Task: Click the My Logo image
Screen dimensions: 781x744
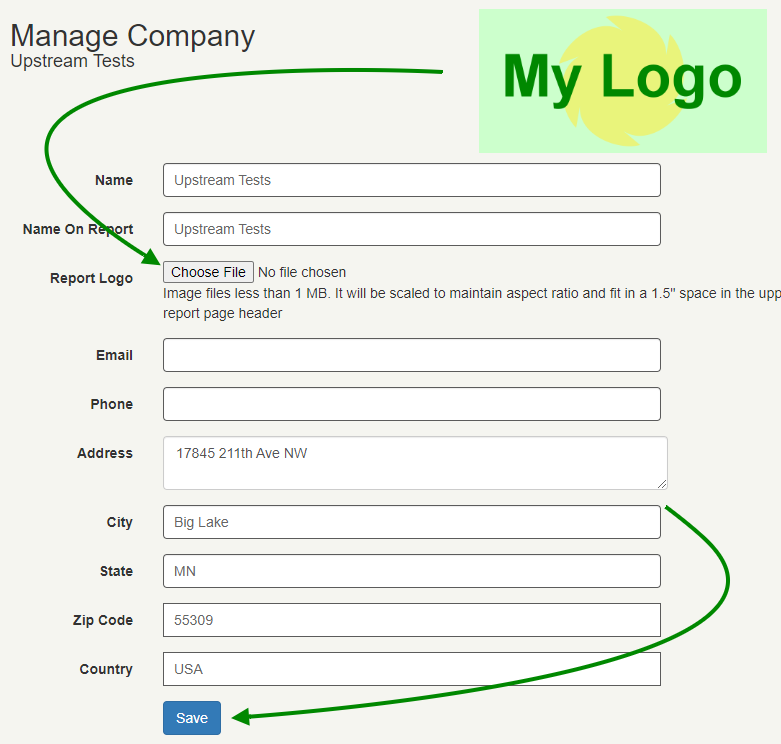Action: [622, 80]
